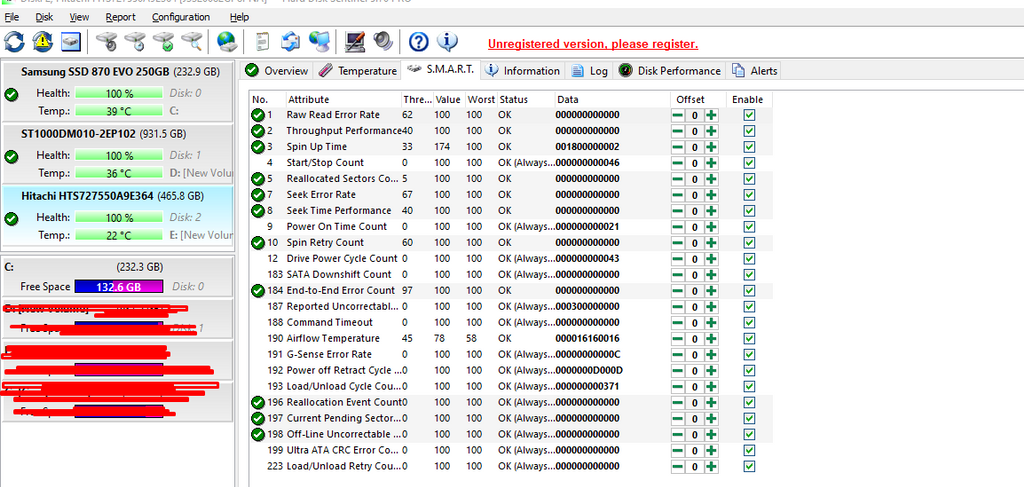Click the green status icon for Samsung SSD
This screenshot has width=1024, height=487.
coord(11,95)
